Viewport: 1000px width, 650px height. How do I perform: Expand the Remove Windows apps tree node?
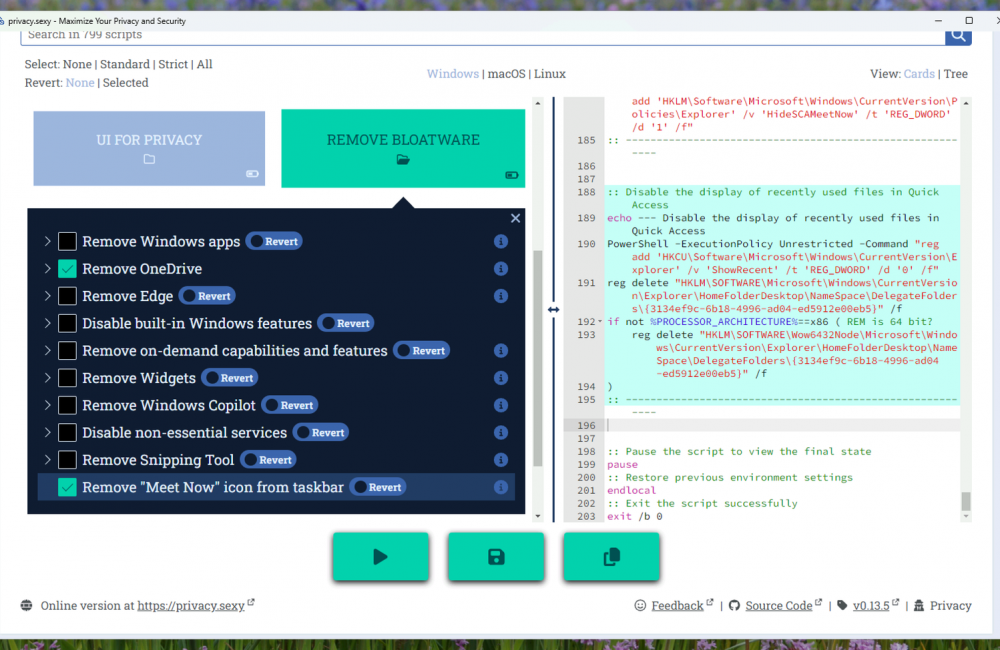47,241
